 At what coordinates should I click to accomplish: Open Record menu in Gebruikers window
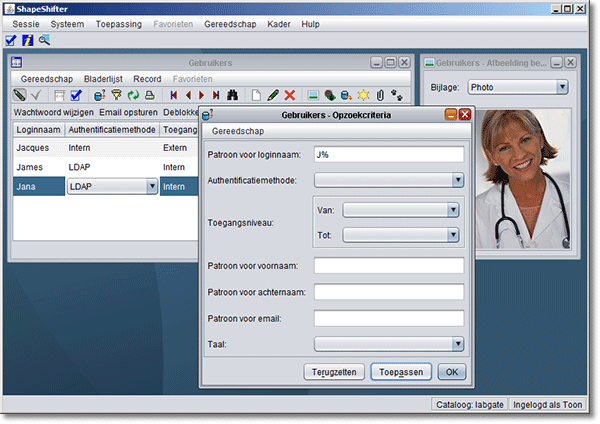coord(147,79)
